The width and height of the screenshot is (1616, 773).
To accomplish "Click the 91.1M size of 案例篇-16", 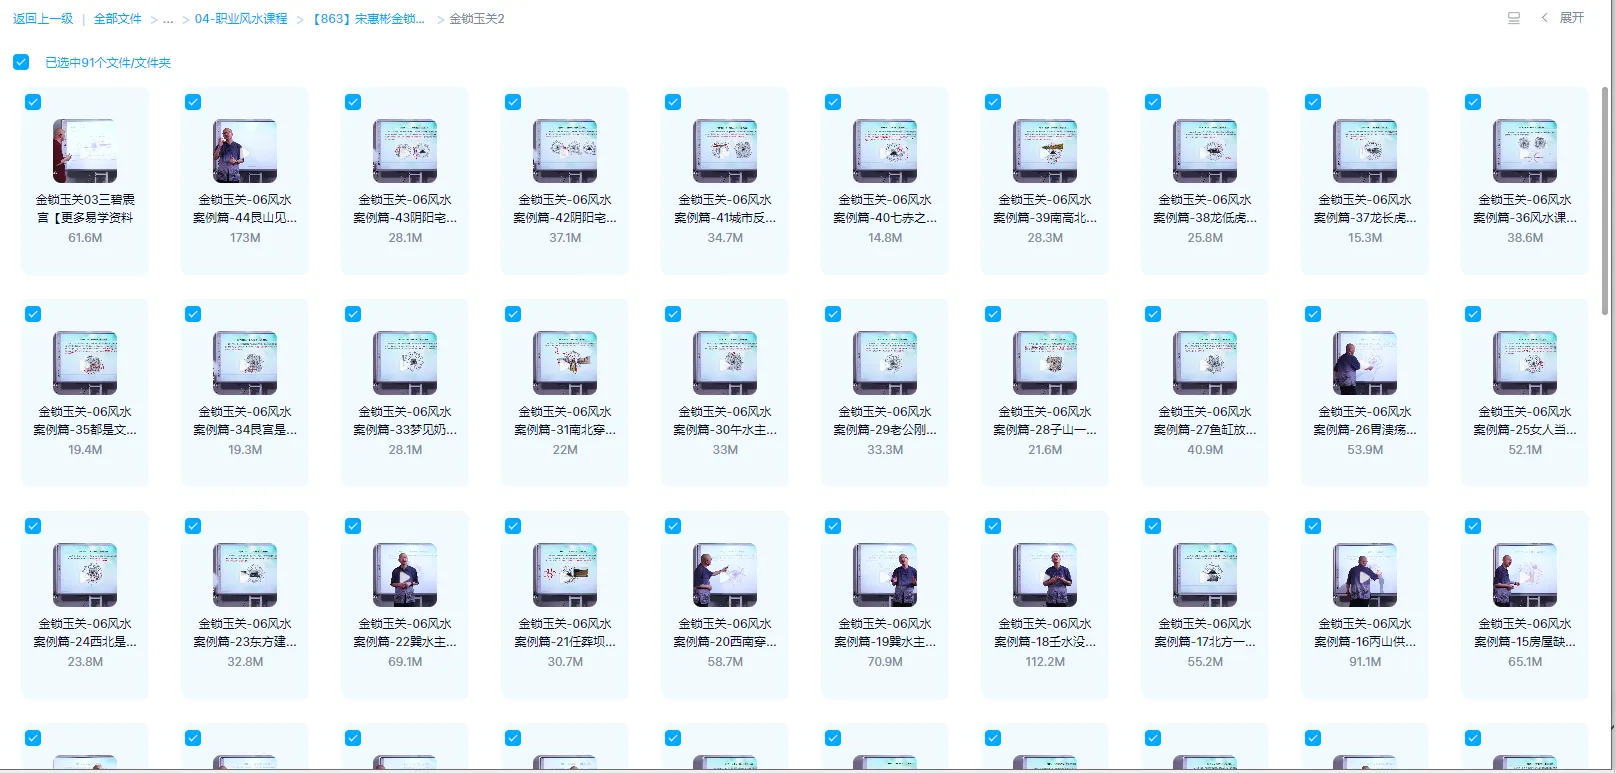I will coord(1365,662).
